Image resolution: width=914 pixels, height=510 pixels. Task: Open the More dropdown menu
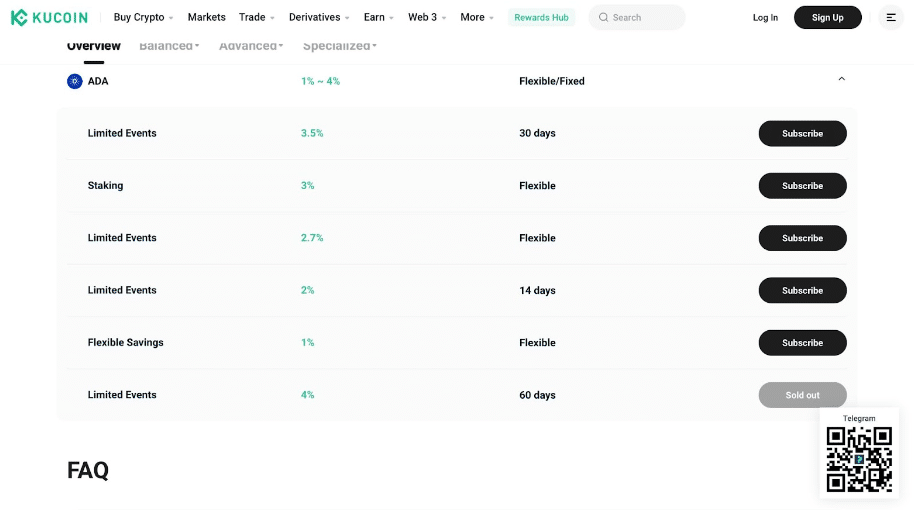[x=477, y=17]
